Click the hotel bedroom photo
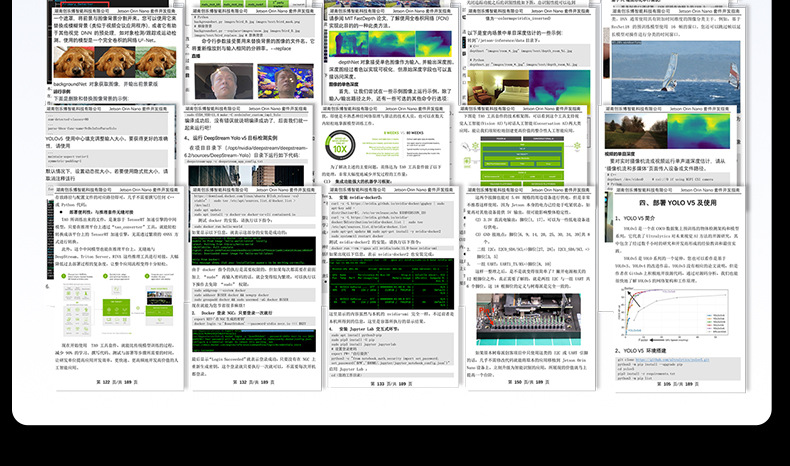The height and width of the screenshot is (466, 790). (498, 87)
